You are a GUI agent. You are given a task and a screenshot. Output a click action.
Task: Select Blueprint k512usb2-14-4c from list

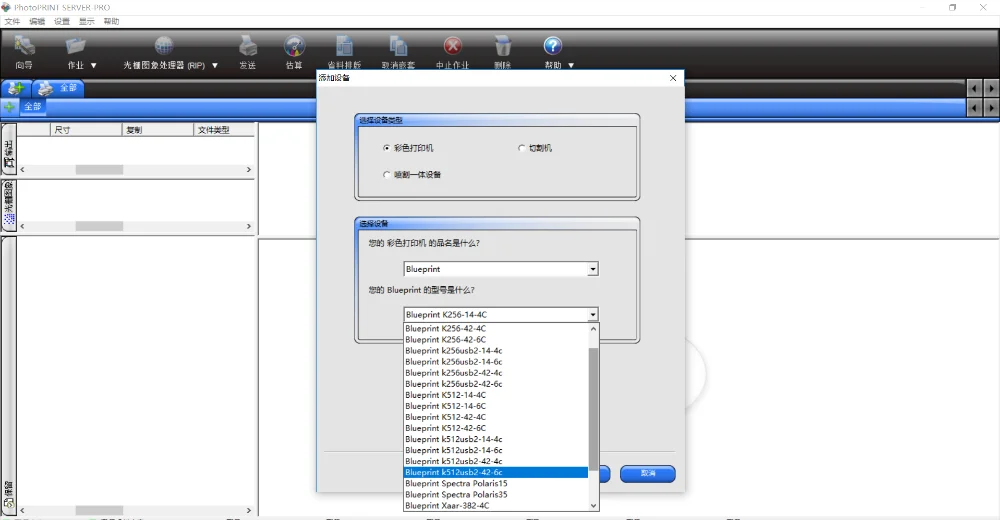tap(496, 439)
